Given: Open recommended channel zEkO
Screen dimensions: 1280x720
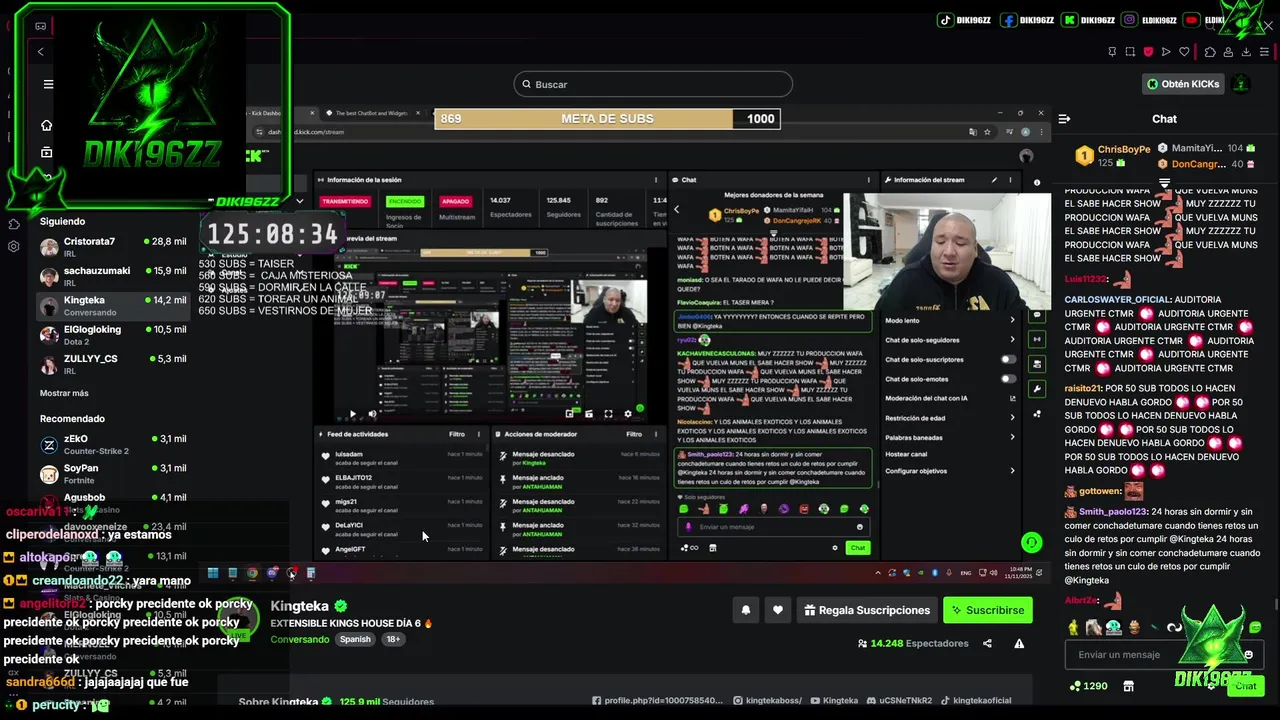Looking at the screenshot, I should pyautogui.click(x=113, y=444).
